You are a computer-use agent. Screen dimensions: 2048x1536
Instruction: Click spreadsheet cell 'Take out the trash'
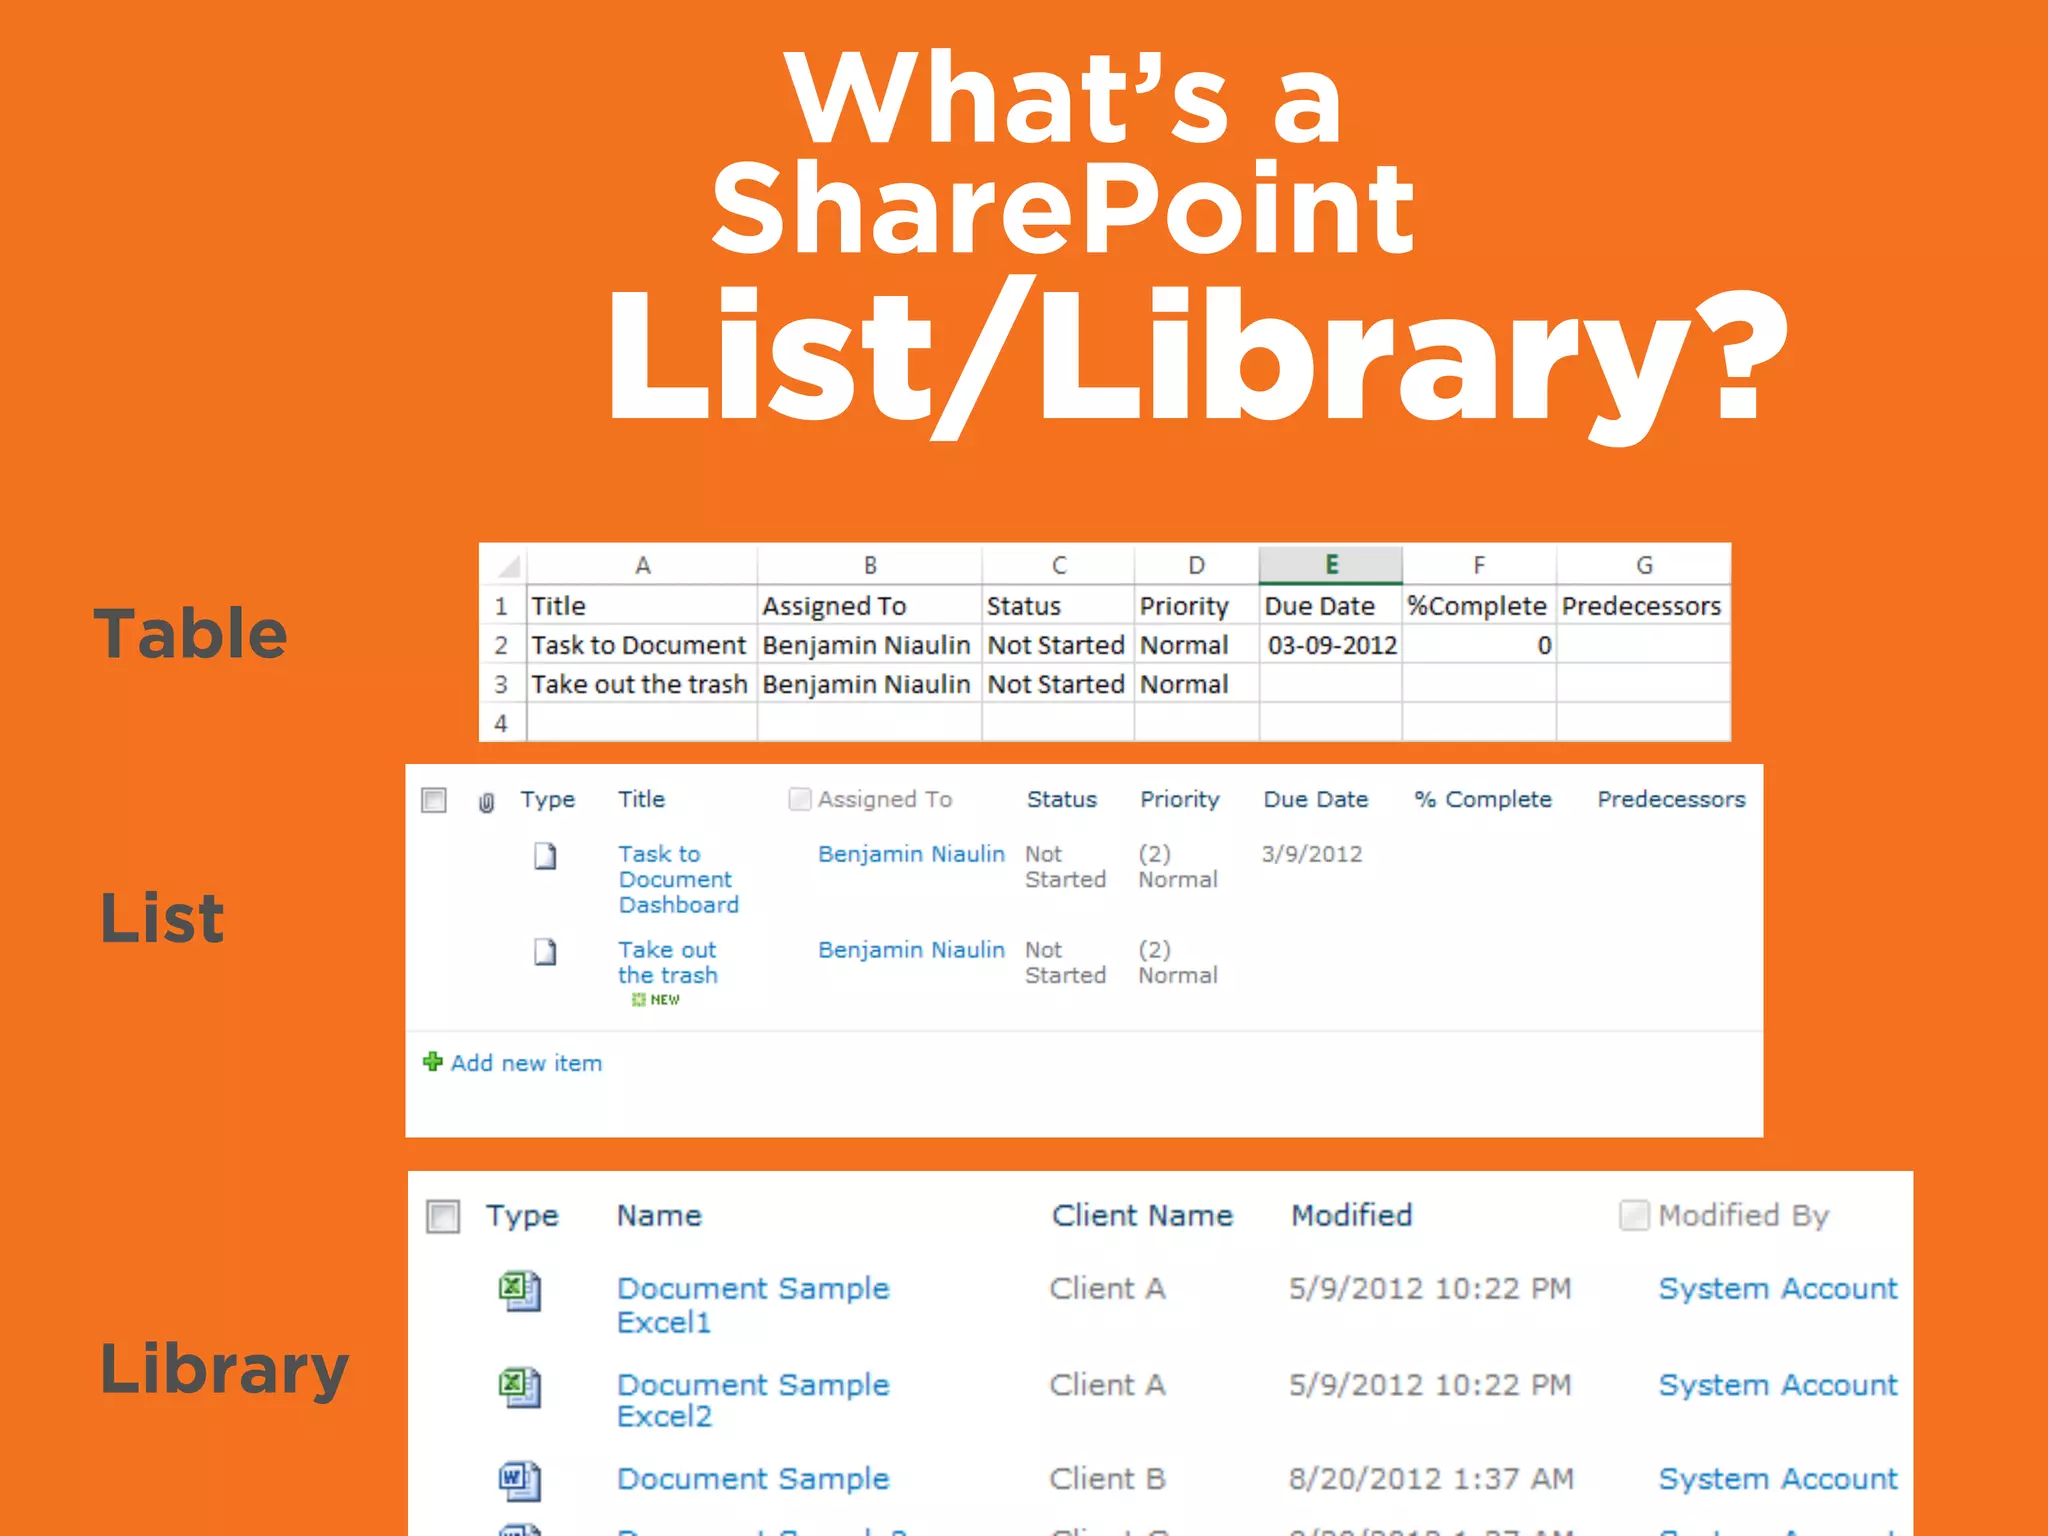coord(642,684)
